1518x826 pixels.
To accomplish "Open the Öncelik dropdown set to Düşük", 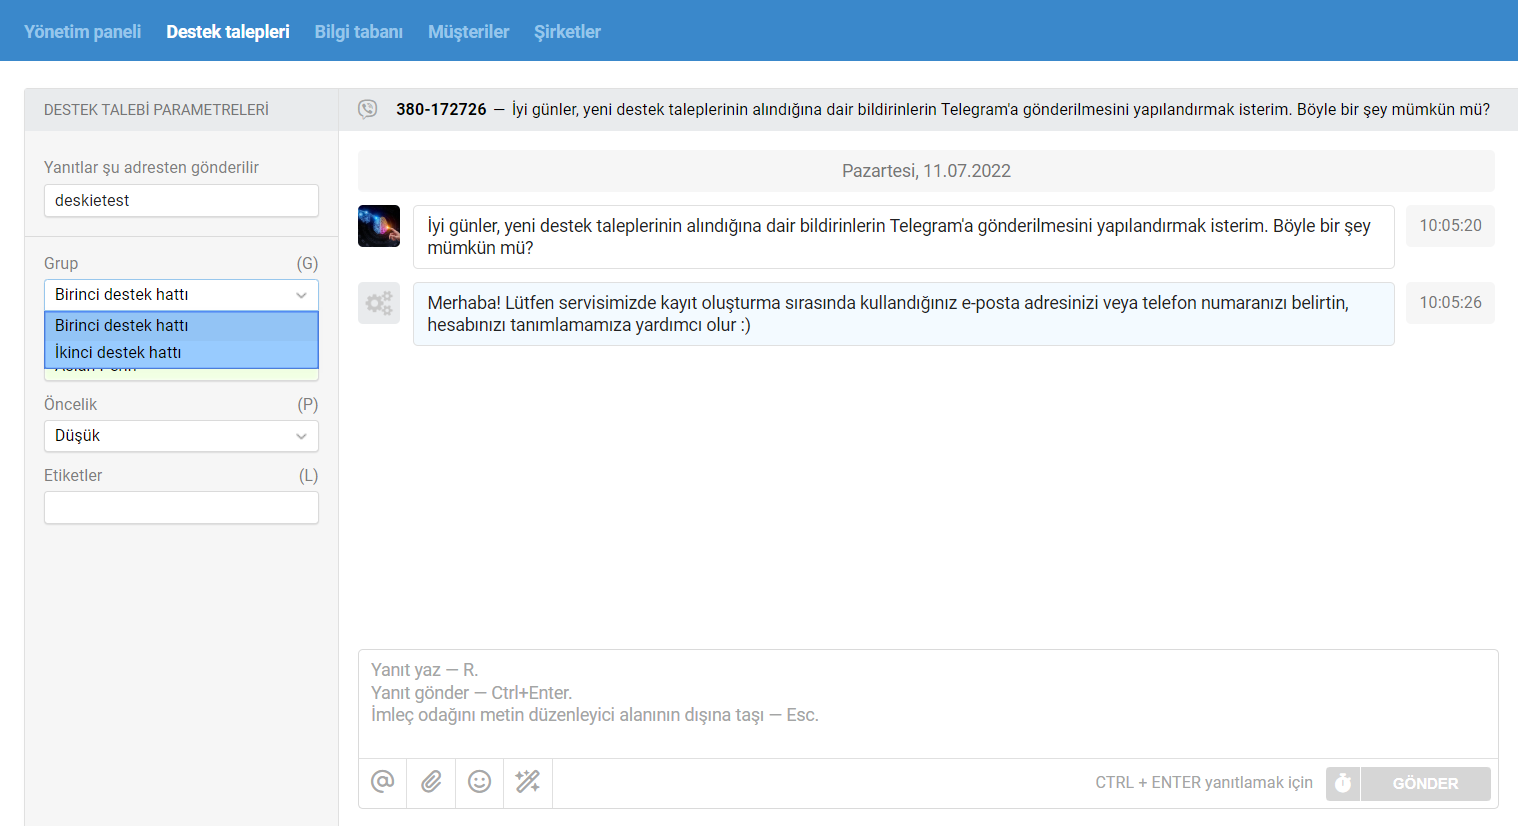I will point(181,436).
